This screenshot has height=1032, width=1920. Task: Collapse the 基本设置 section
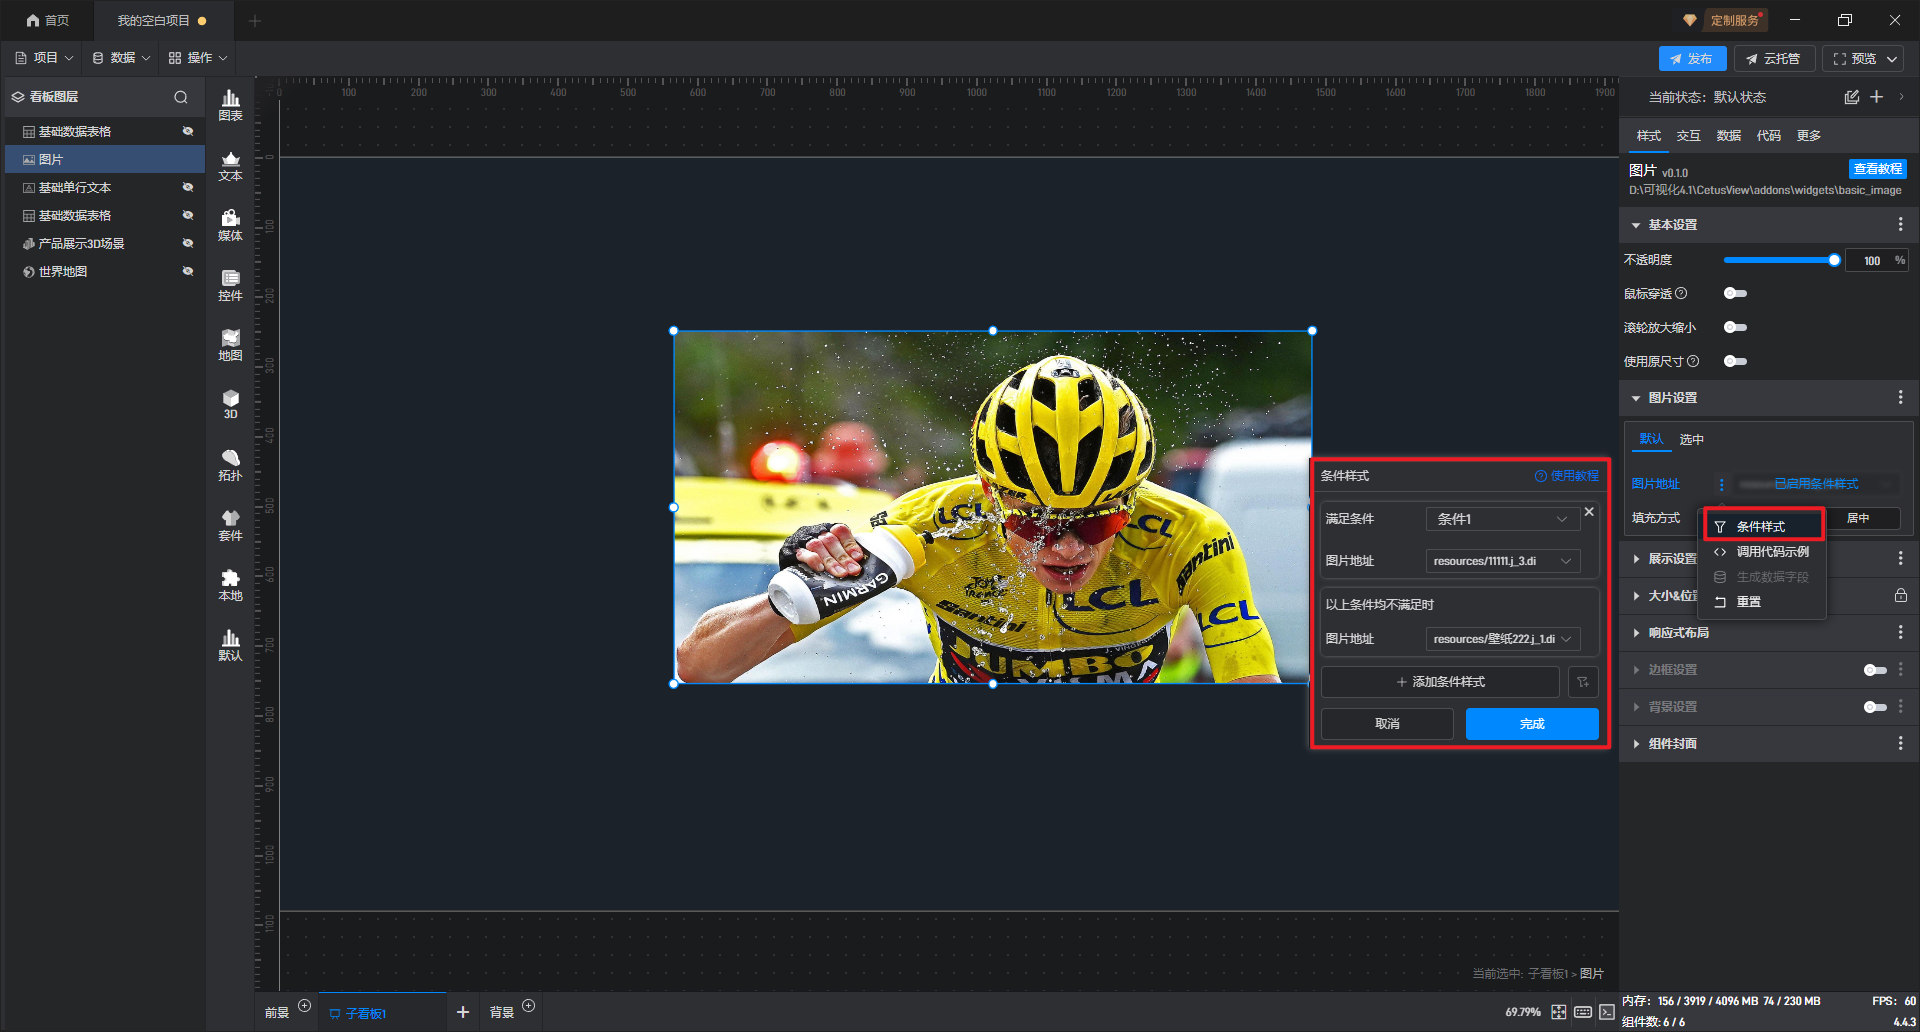(1636, 225)
